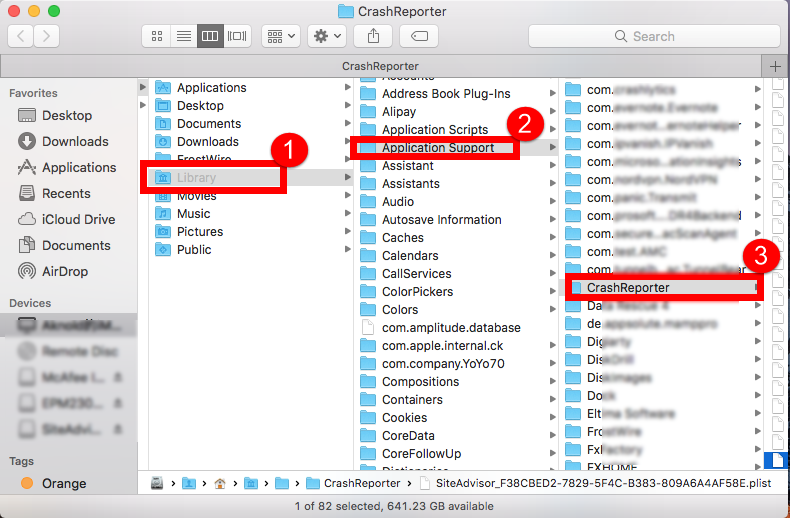The height and width of the screenshot is (518, 790).
Task: Open Downloads in the Favorites sidebar
Action: click(x=75, y=141)
